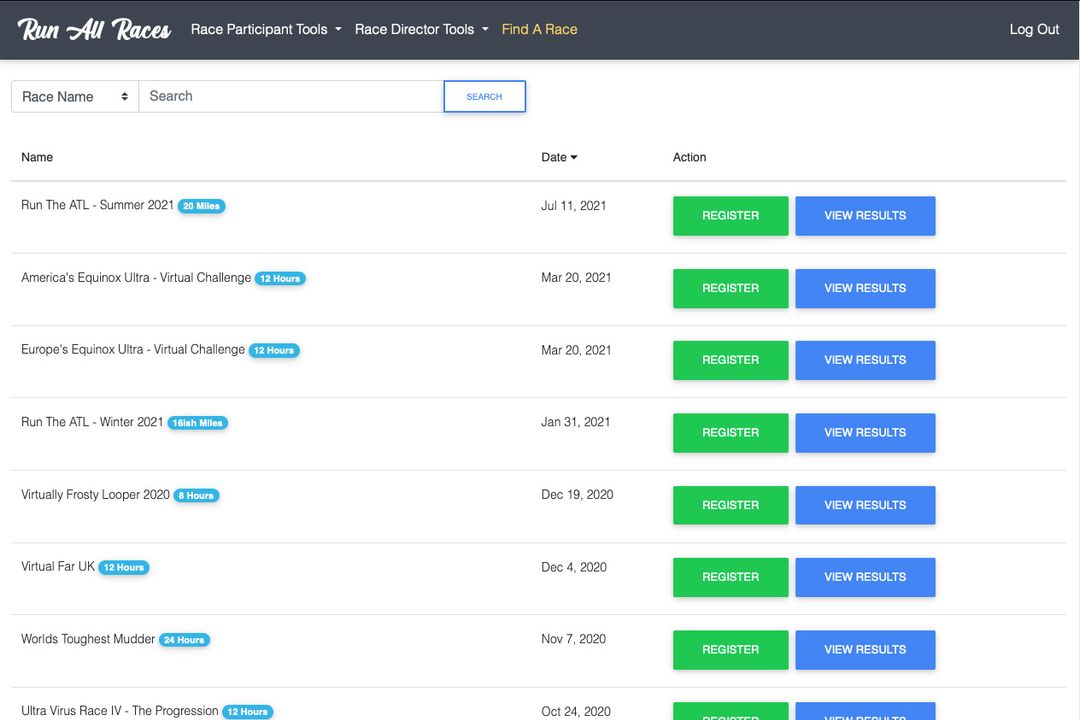Select the 24 Hours badge on Worlds Toughest Mudder
1080x720 pixels.
tap(184, 639)
